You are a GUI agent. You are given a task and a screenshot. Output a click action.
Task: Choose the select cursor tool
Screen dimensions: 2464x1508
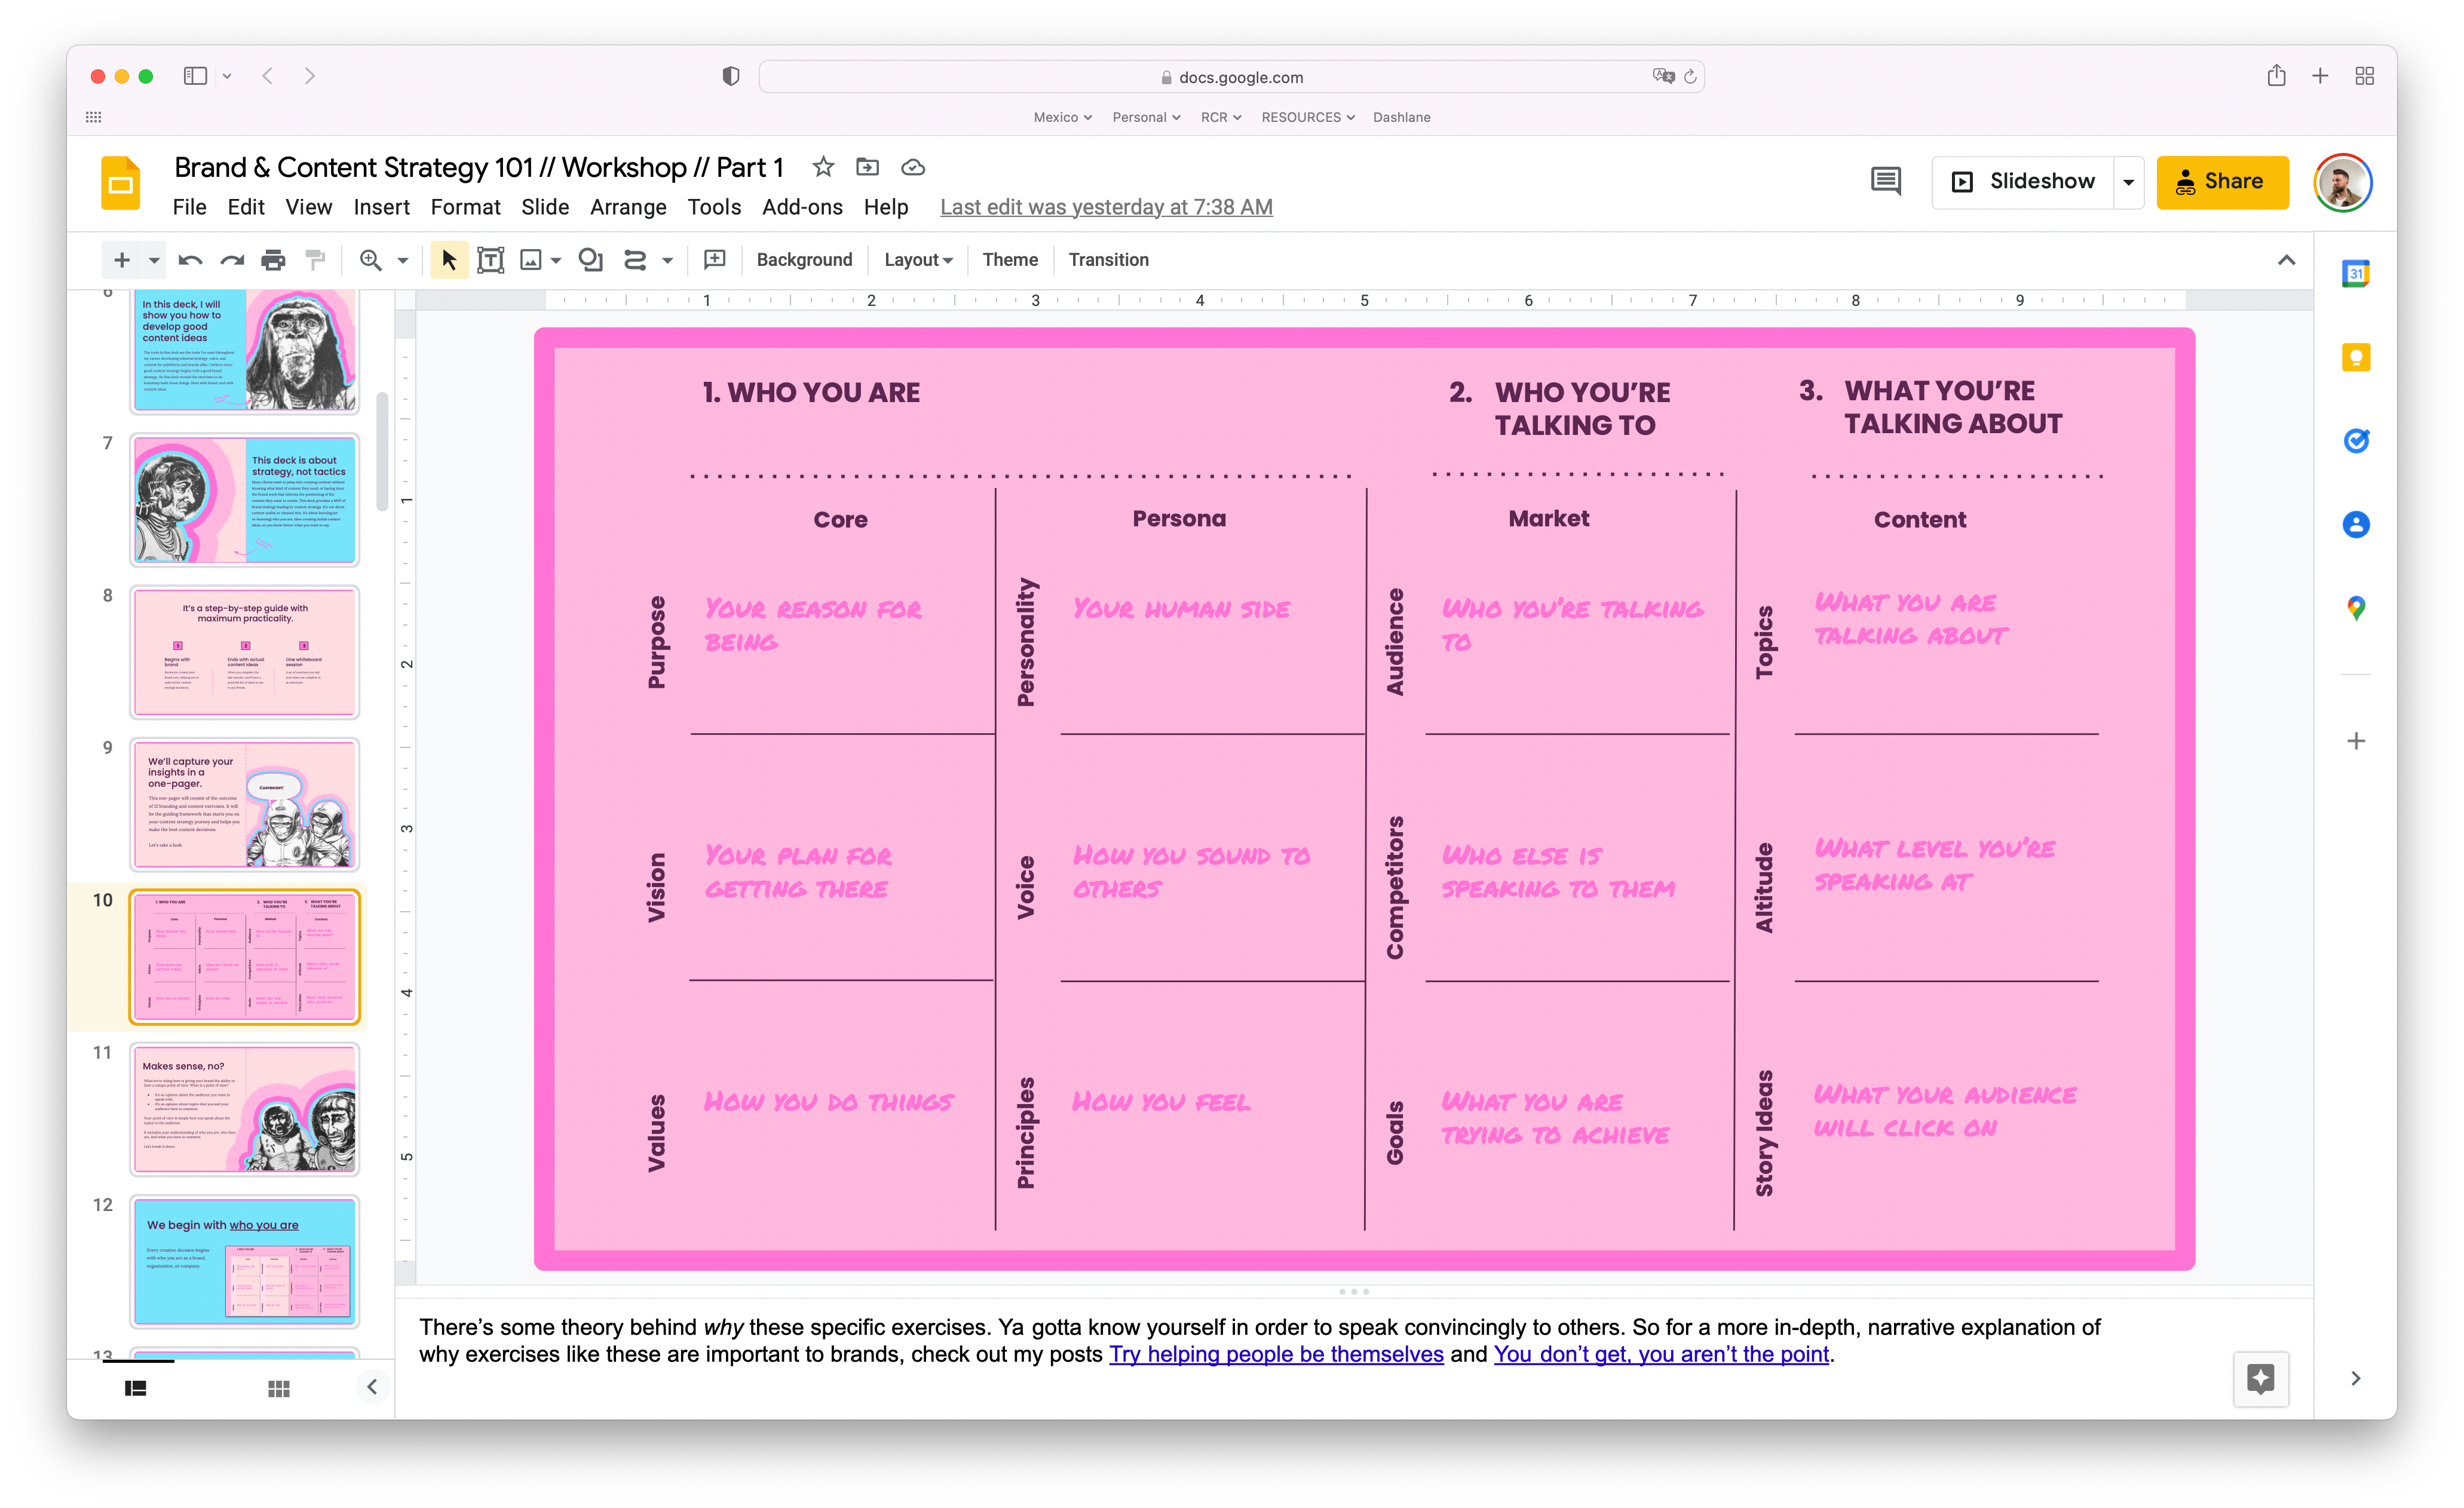(449, 260)
